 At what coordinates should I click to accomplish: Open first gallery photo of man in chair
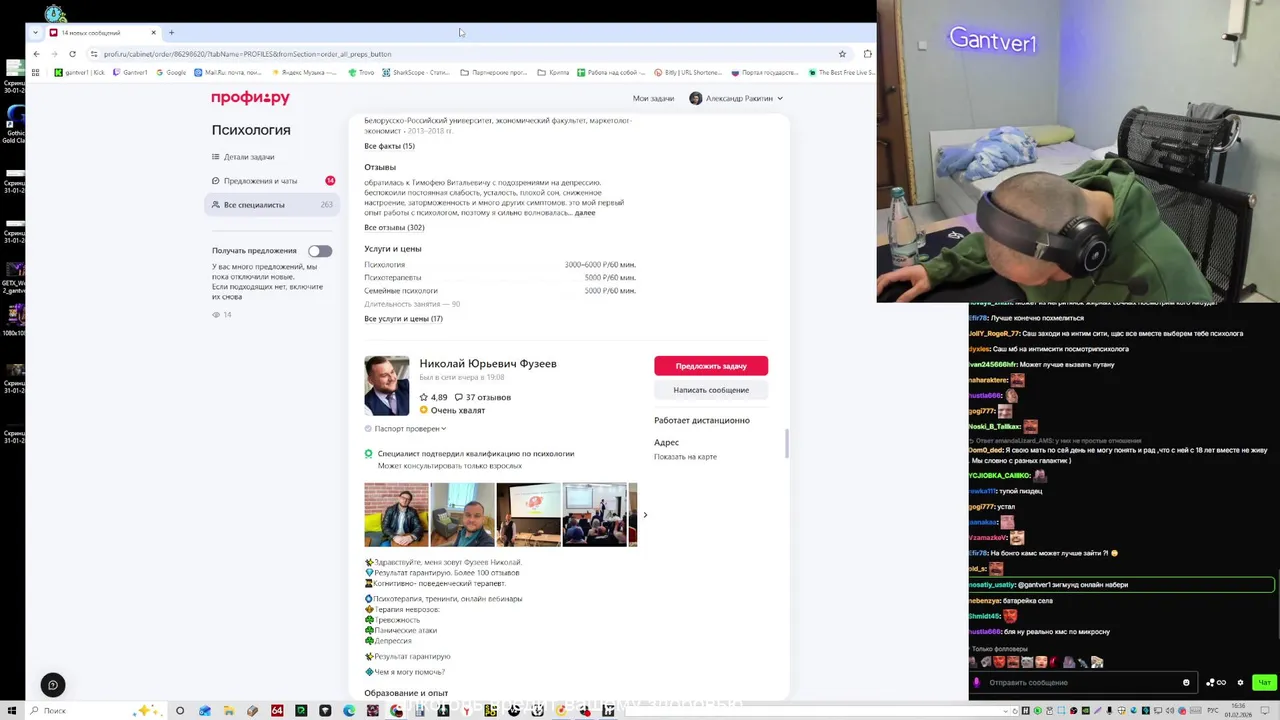(x=396, y=515)
